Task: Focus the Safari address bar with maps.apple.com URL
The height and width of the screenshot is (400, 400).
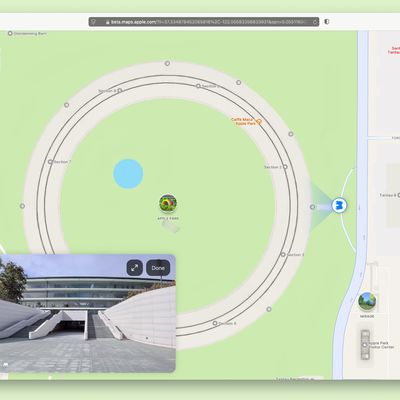Action: pos(204,22)
